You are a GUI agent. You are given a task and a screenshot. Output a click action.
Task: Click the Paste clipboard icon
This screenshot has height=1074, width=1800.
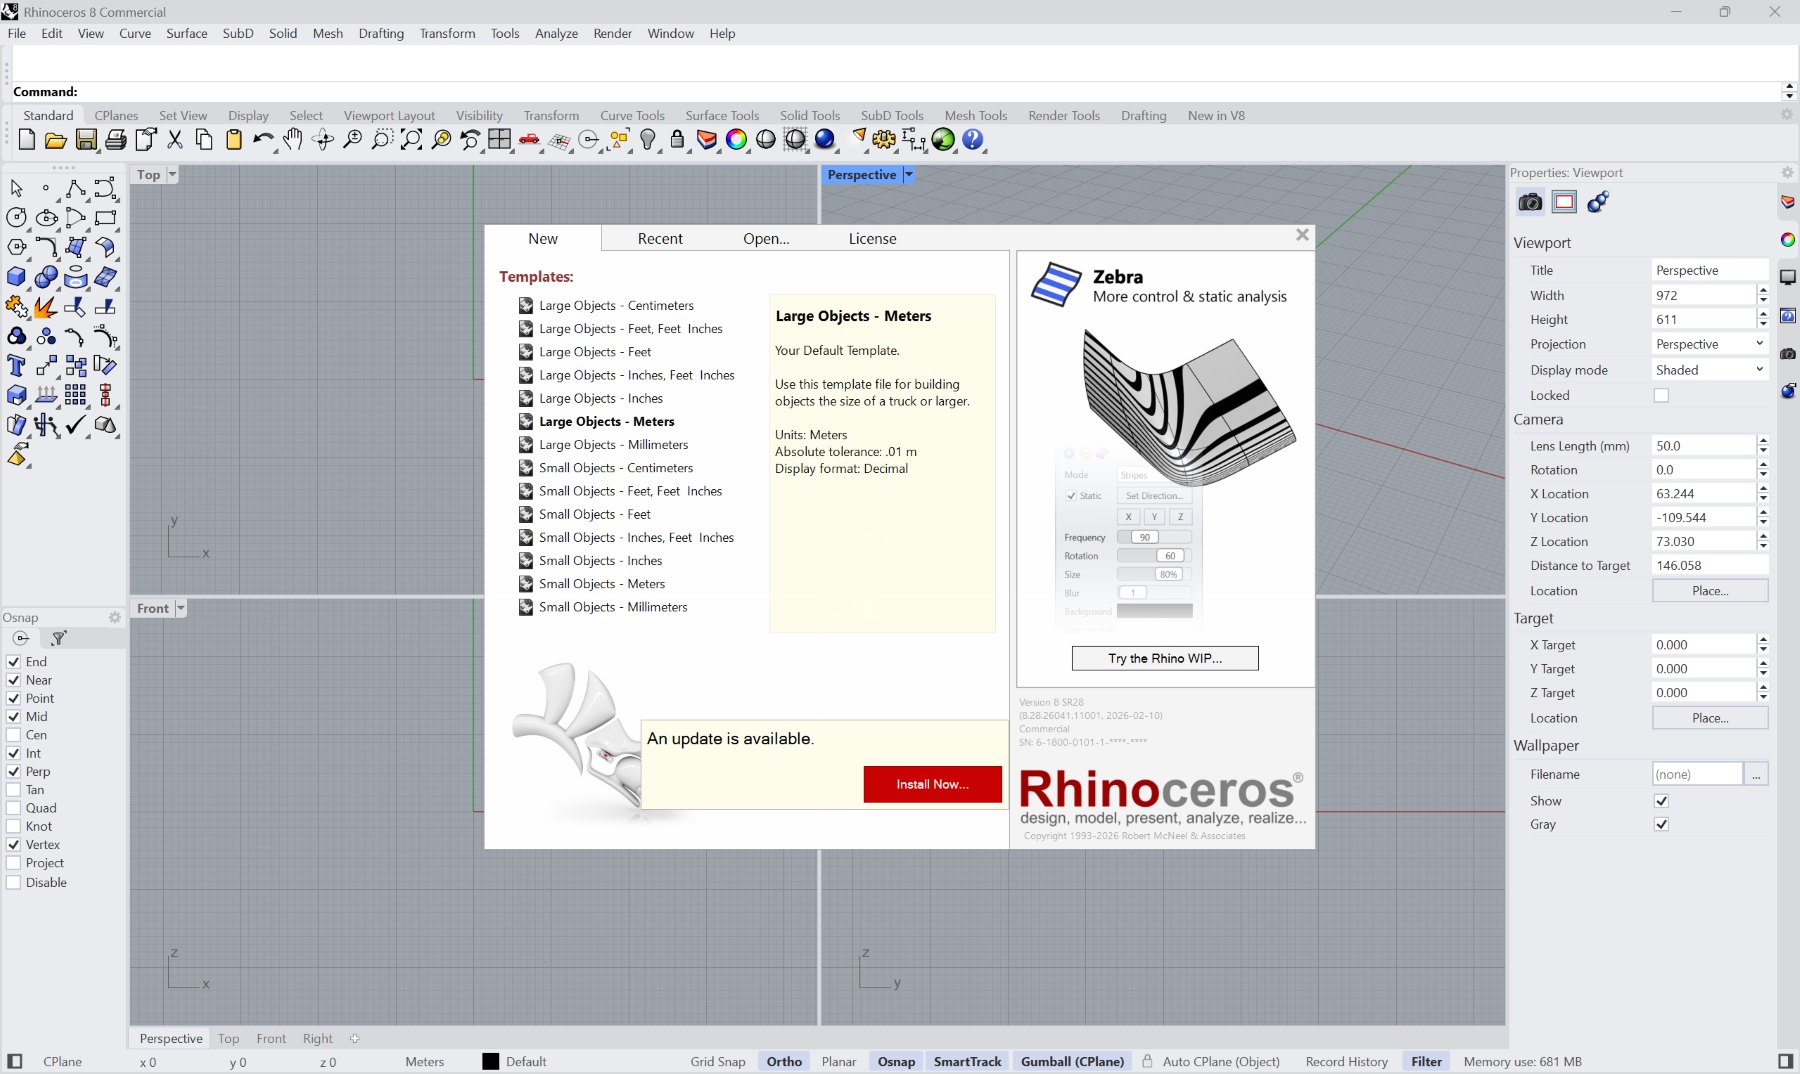click(234, 140)
